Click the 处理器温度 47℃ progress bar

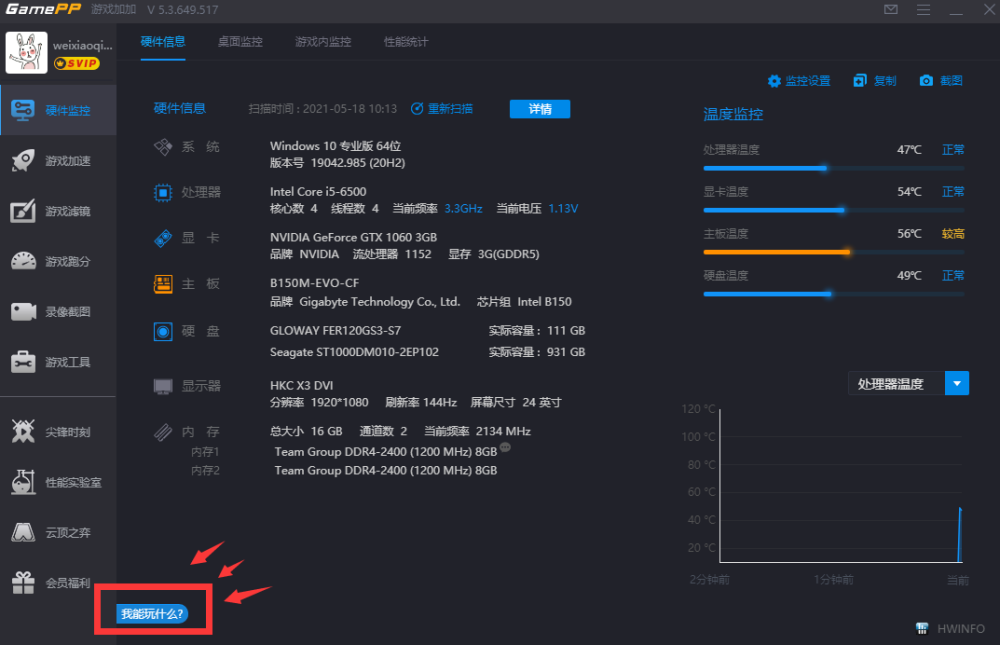[834, 168]
